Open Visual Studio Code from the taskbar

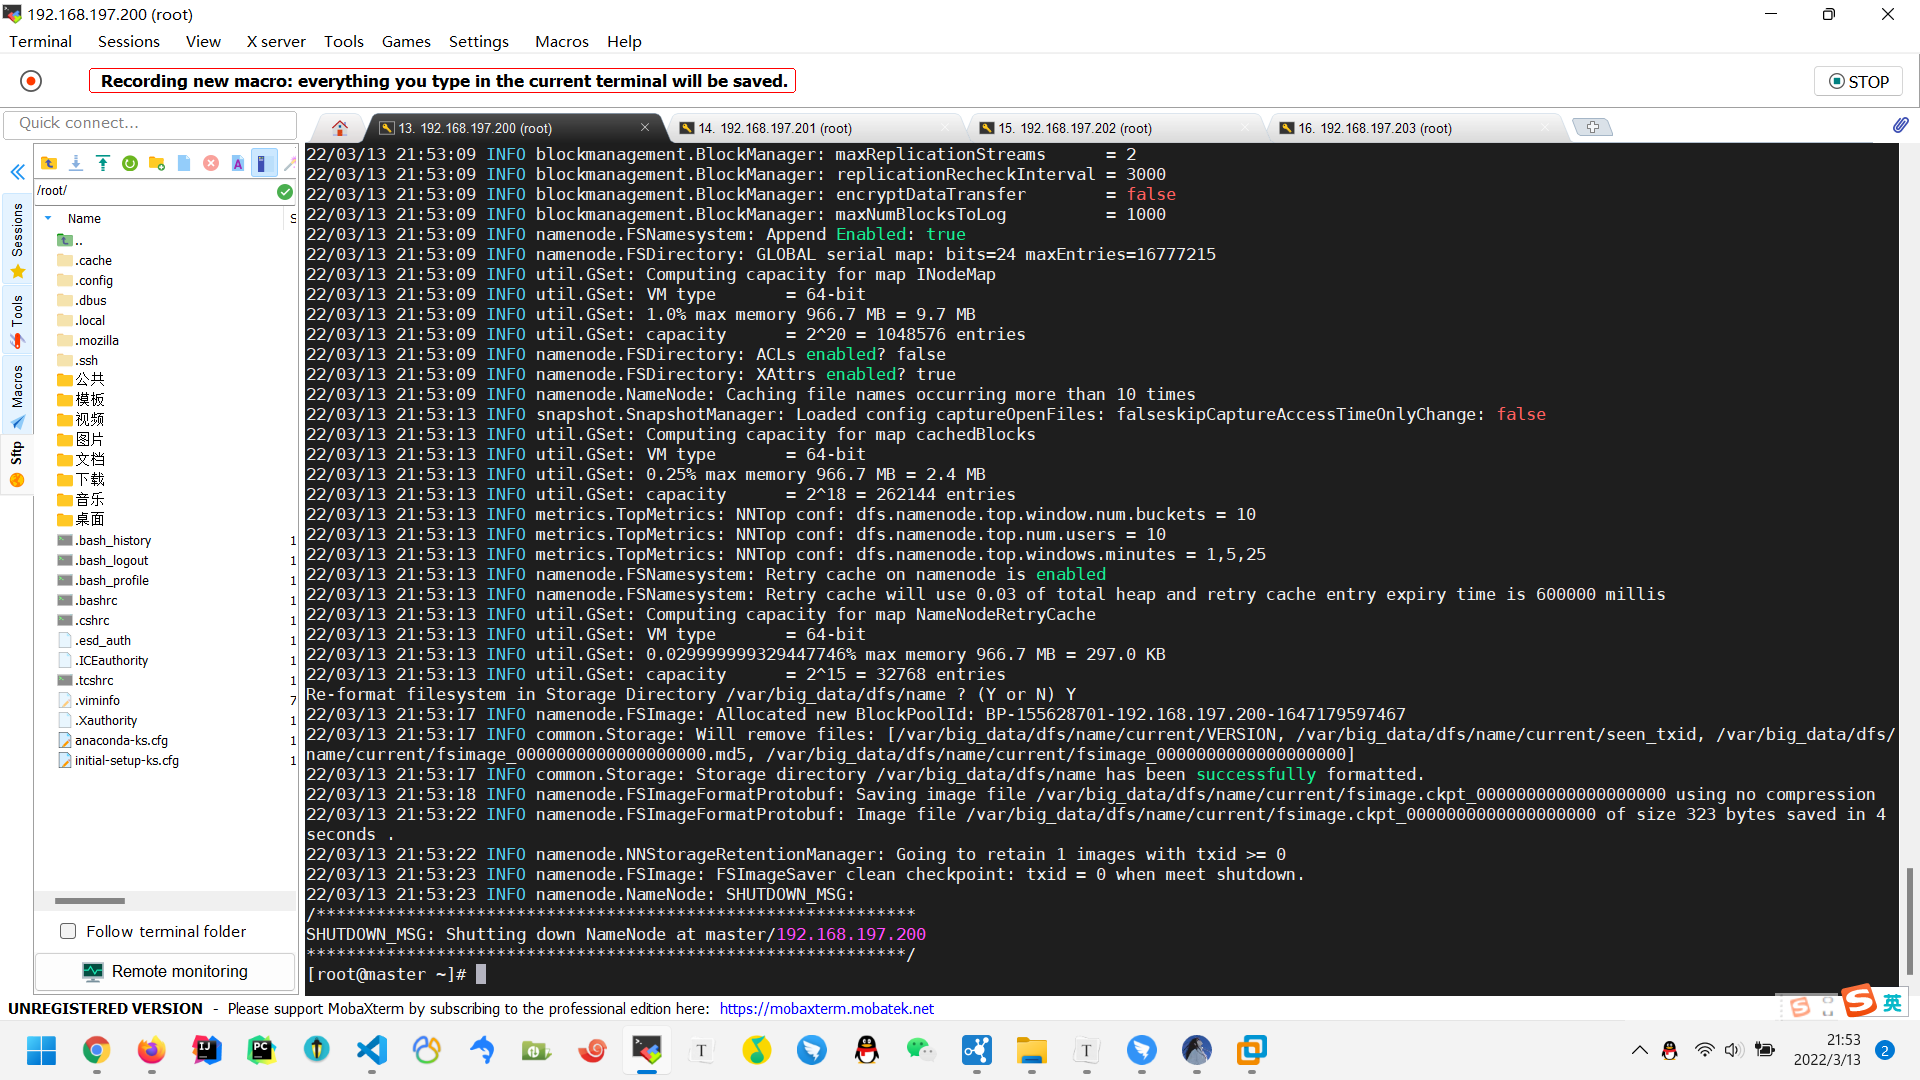point(371,1050)
